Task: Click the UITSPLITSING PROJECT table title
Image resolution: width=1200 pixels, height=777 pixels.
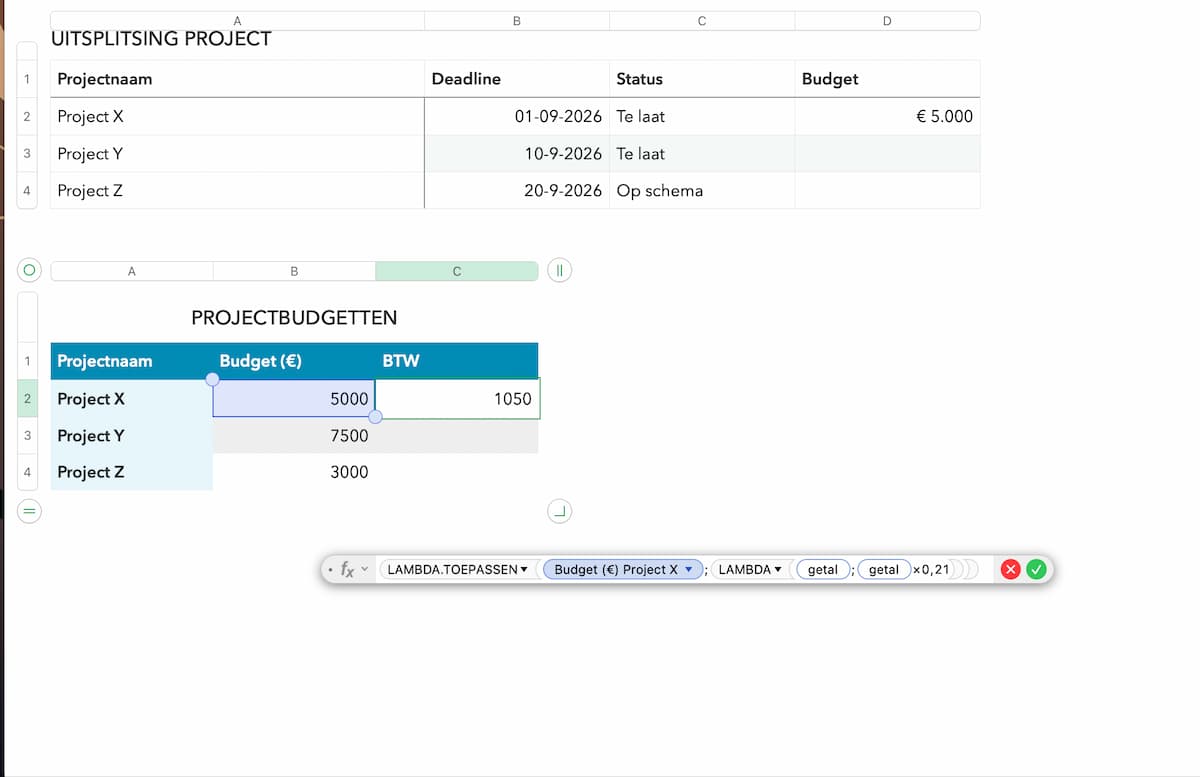Action: pos(161,39)
